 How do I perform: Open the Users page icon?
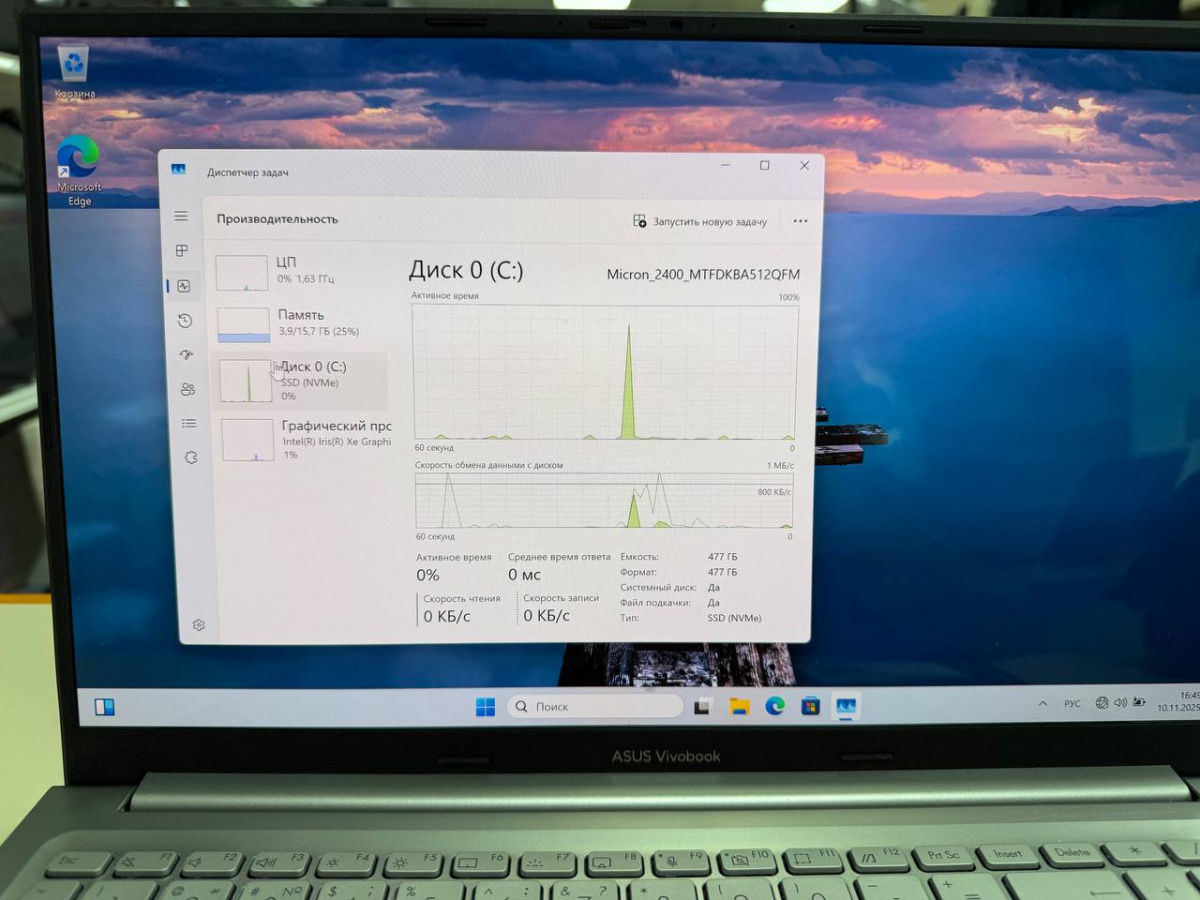(x=187, y=389)
